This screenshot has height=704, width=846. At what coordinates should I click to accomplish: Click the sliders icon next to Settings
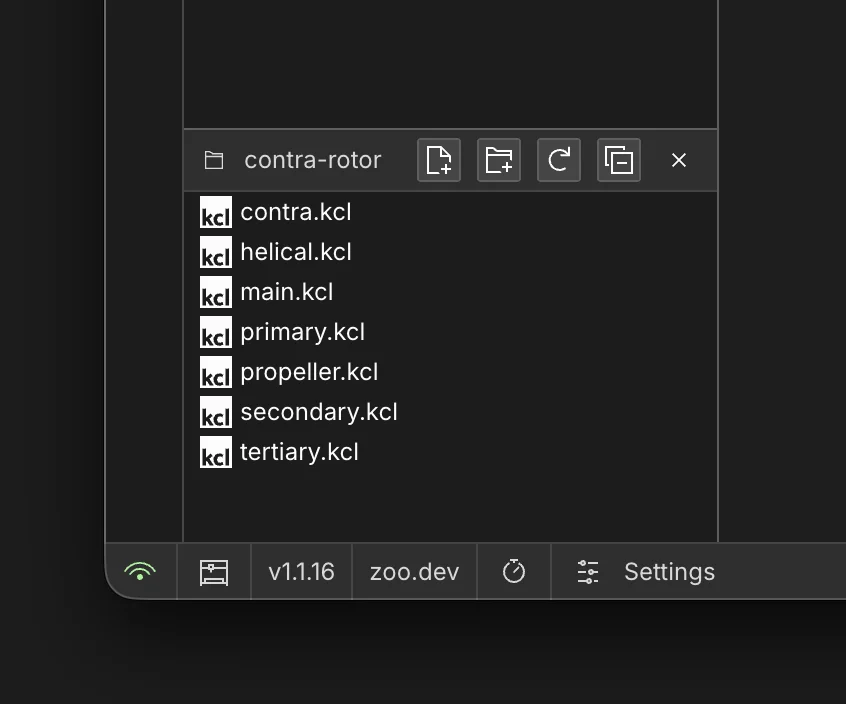587,571
